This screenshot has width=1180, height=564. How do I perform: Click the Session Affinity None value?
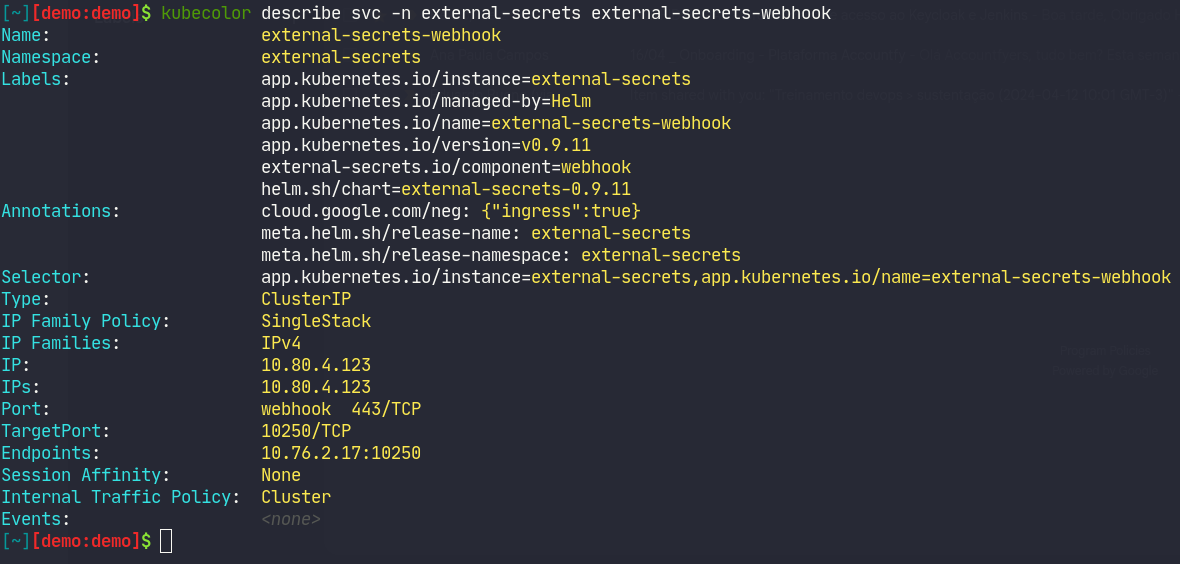281,475
